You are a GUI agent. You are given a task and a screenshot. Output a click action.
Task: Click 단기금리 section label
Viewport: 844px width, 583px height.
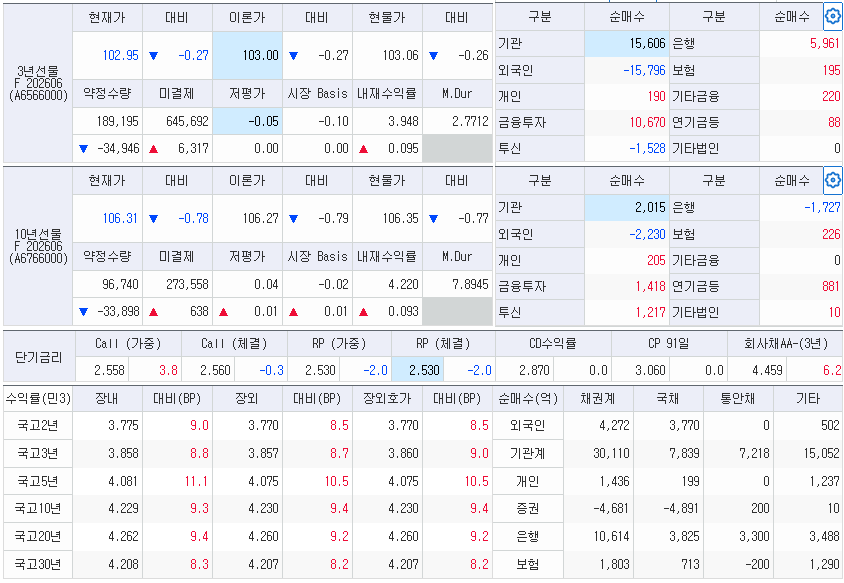pos(39,357)
